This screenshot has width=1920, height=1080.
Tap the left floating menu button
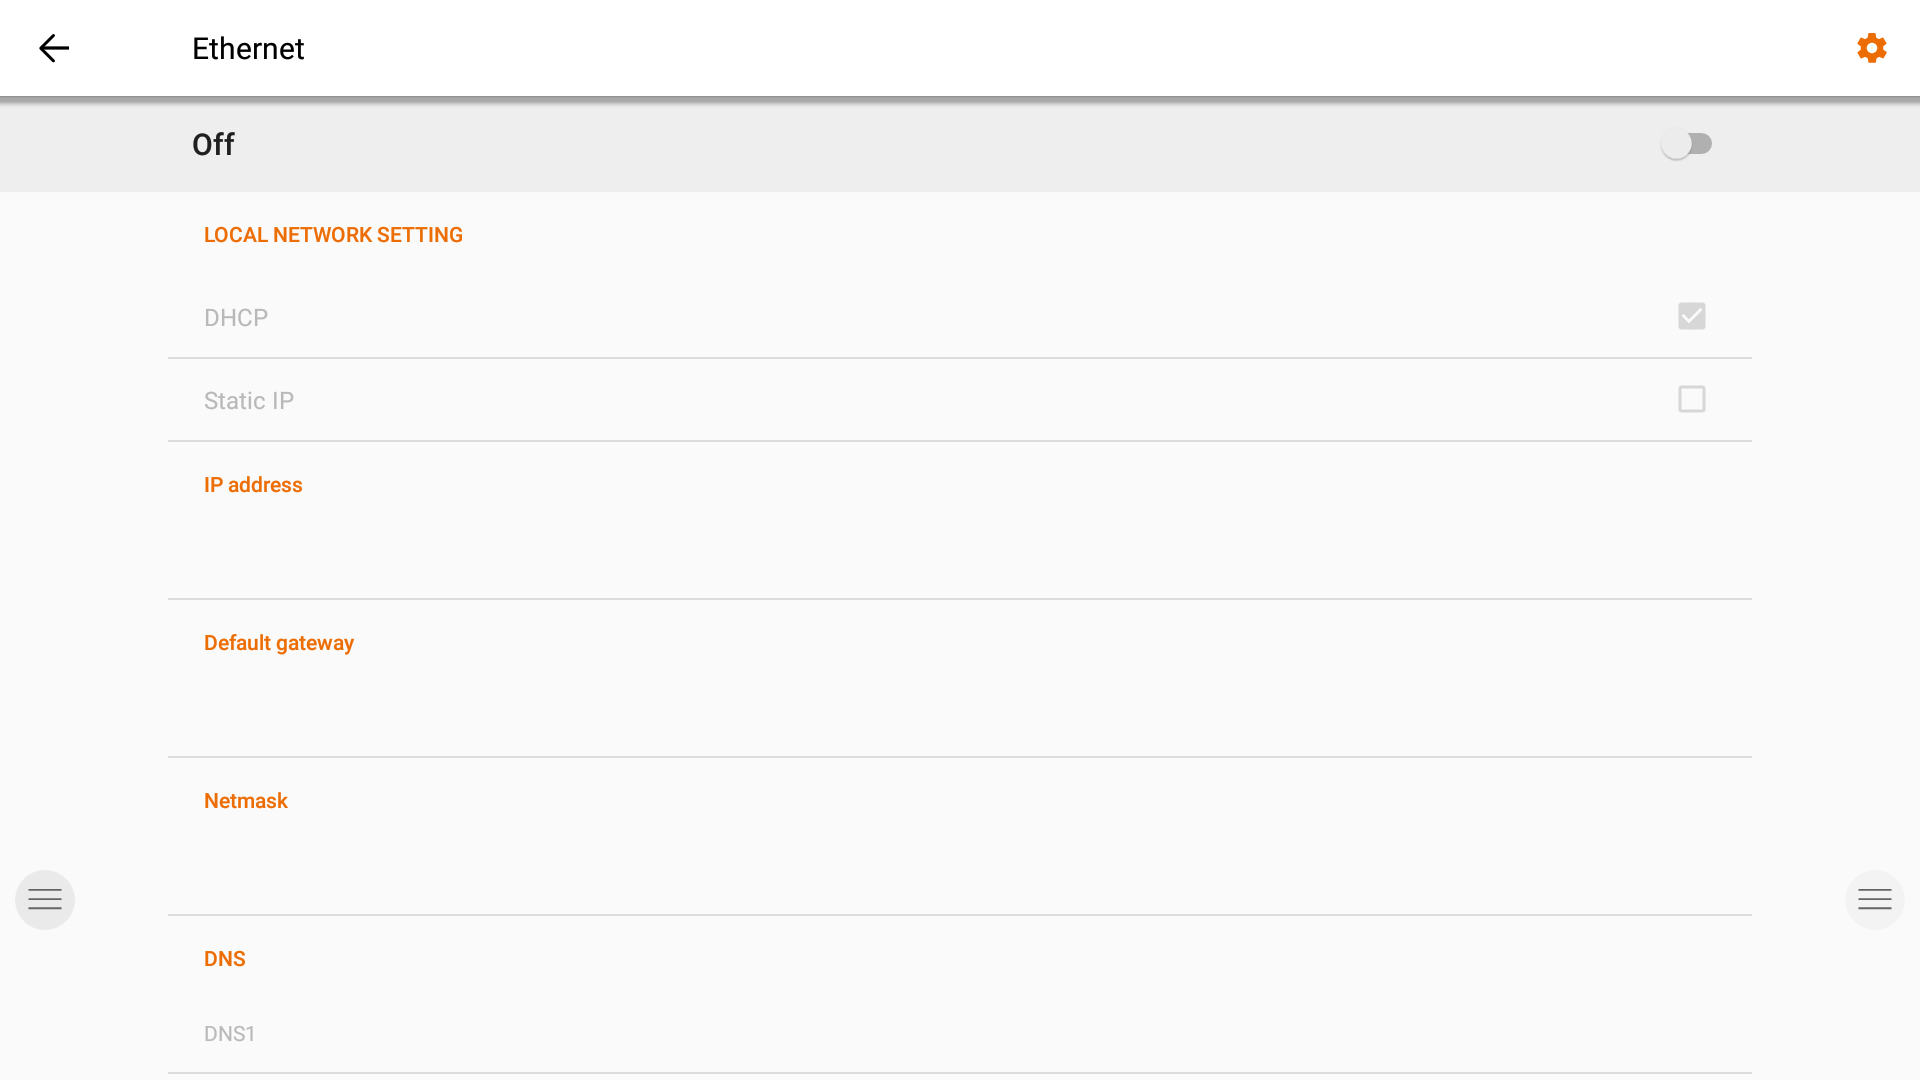[x=45, y=900]
